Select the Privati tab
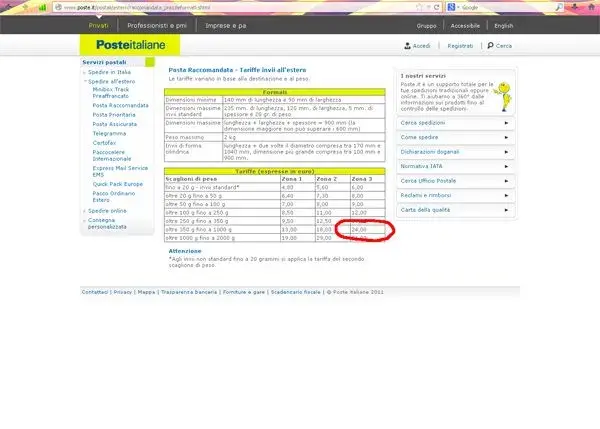 tap(98, 26)
